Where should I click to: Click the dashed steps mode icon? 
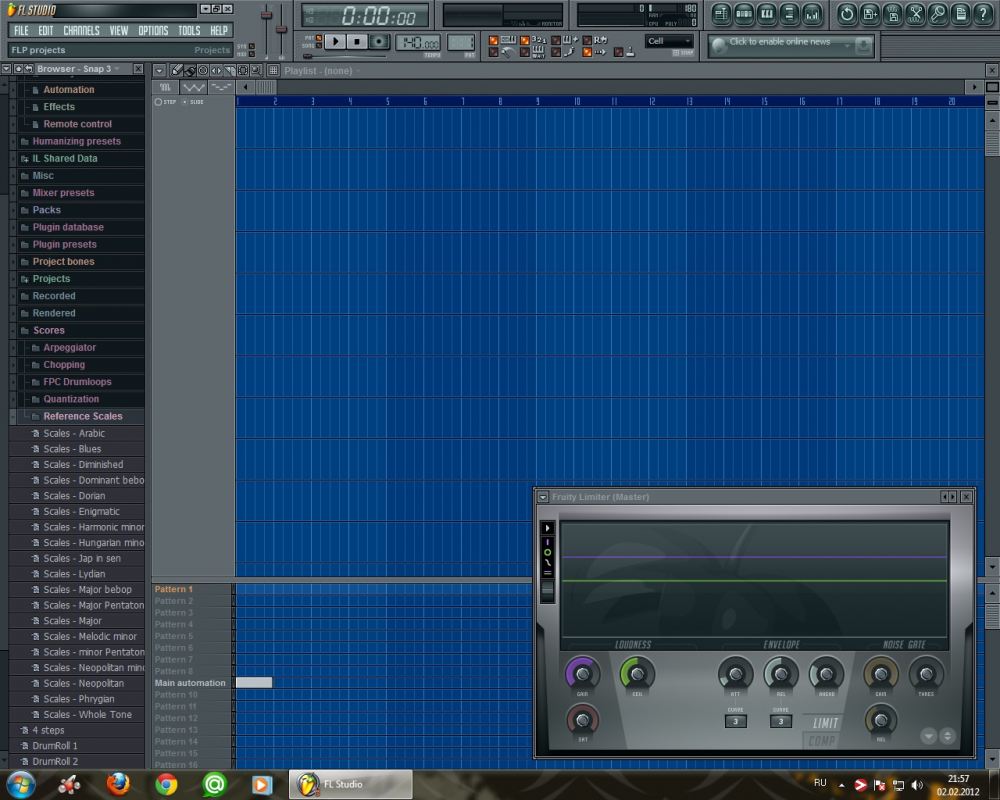coord(221,87)
